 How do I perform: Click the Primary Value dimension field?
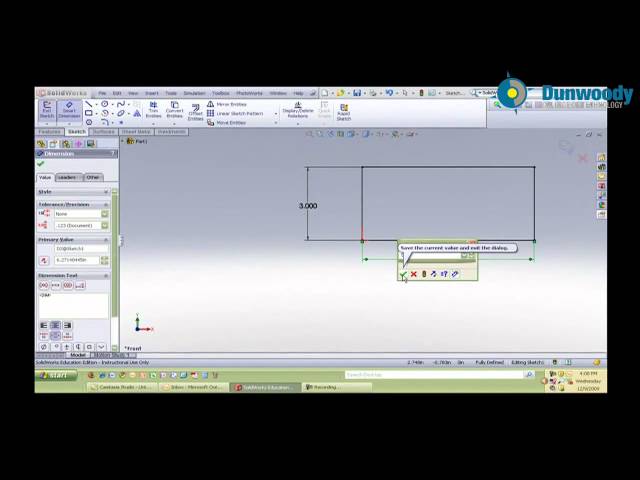click(77, 260)
